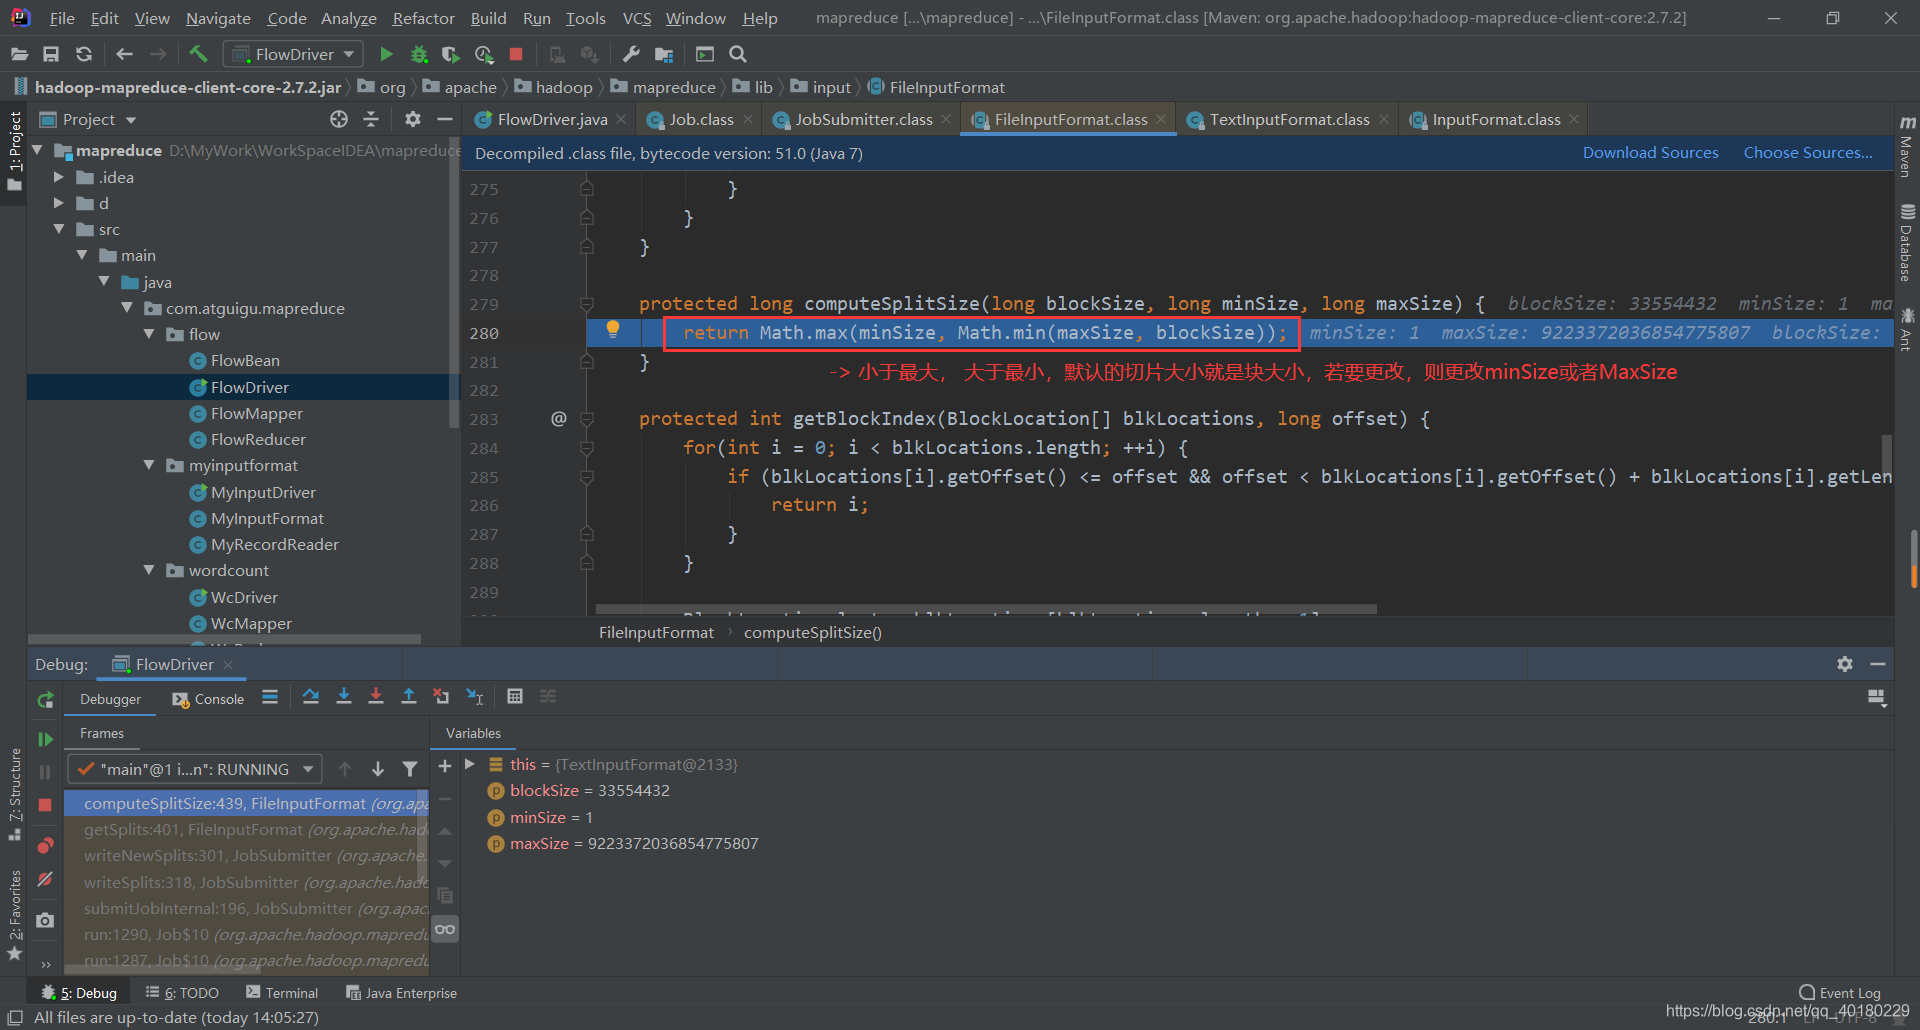Viewport: 1920px width, 1030px height.
Task: Switch to the Console tab
Action: click(x=208, y=699)
